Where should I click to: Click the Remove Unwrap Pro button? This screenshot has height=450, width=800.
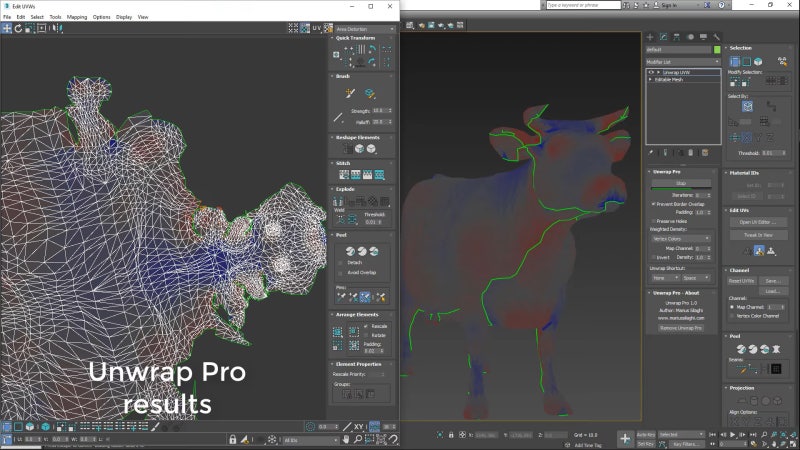coord(681,328)
